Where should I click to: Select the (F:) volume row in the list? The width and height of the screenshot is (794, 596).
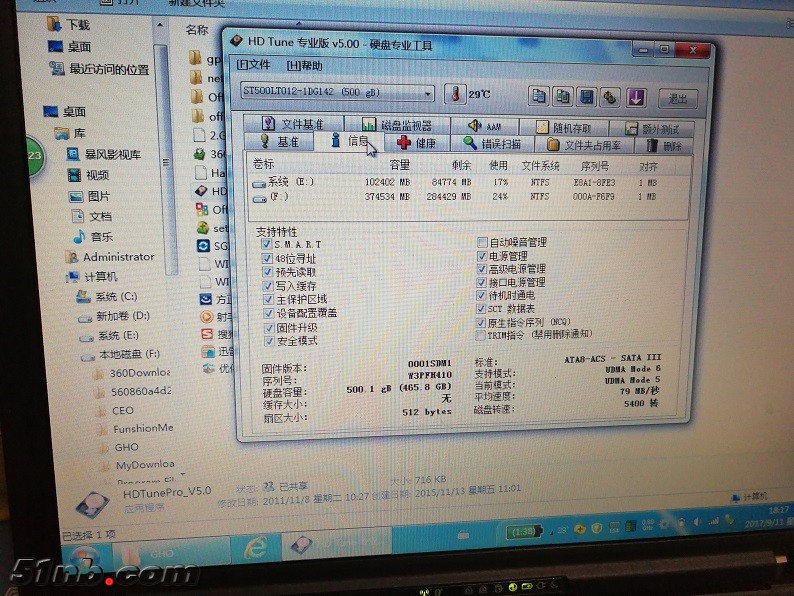coord(469,196)
